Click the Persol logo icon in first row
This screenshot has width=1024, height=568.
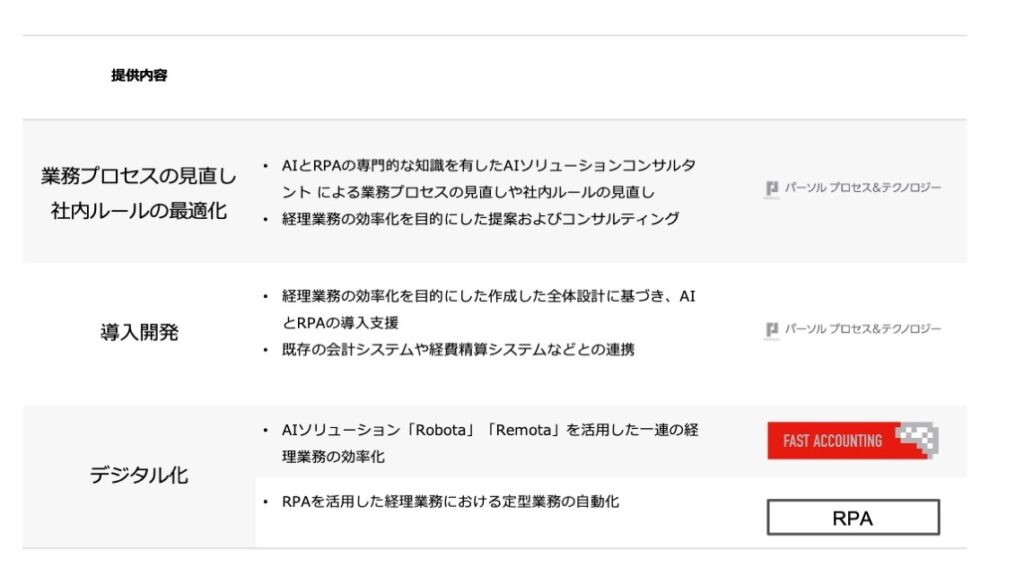pos(772,189)
